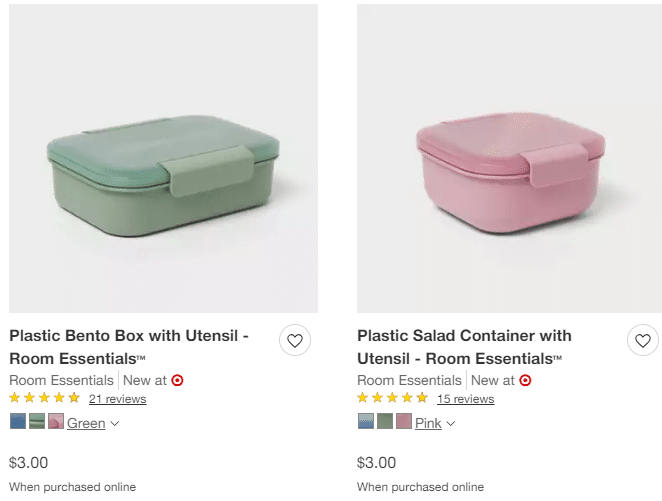Open the 15 reviews link
662x501 pixels.
465,399
